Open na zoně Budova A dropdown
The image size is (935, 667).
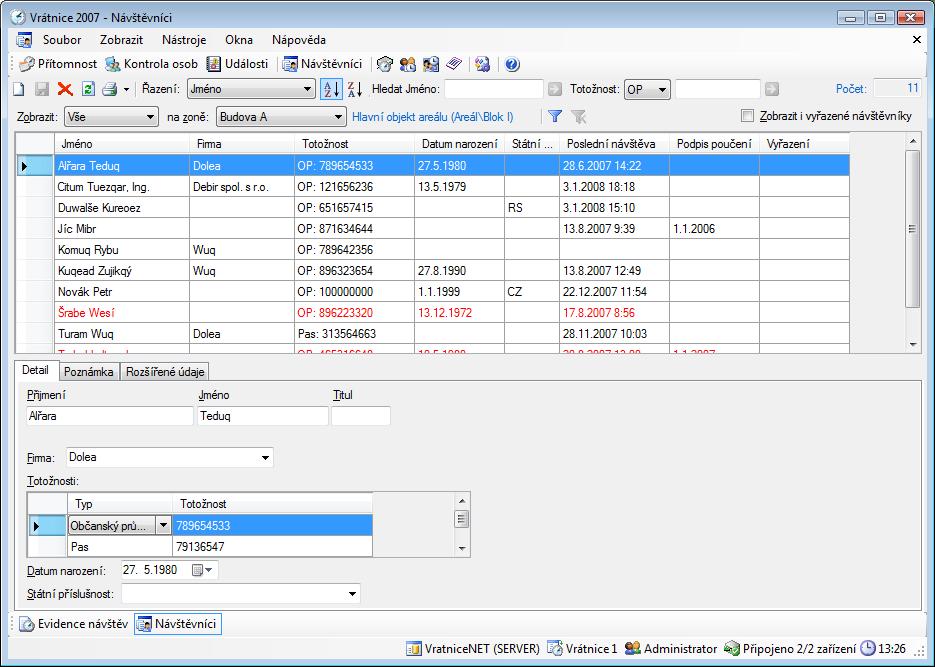pos(281,117)
